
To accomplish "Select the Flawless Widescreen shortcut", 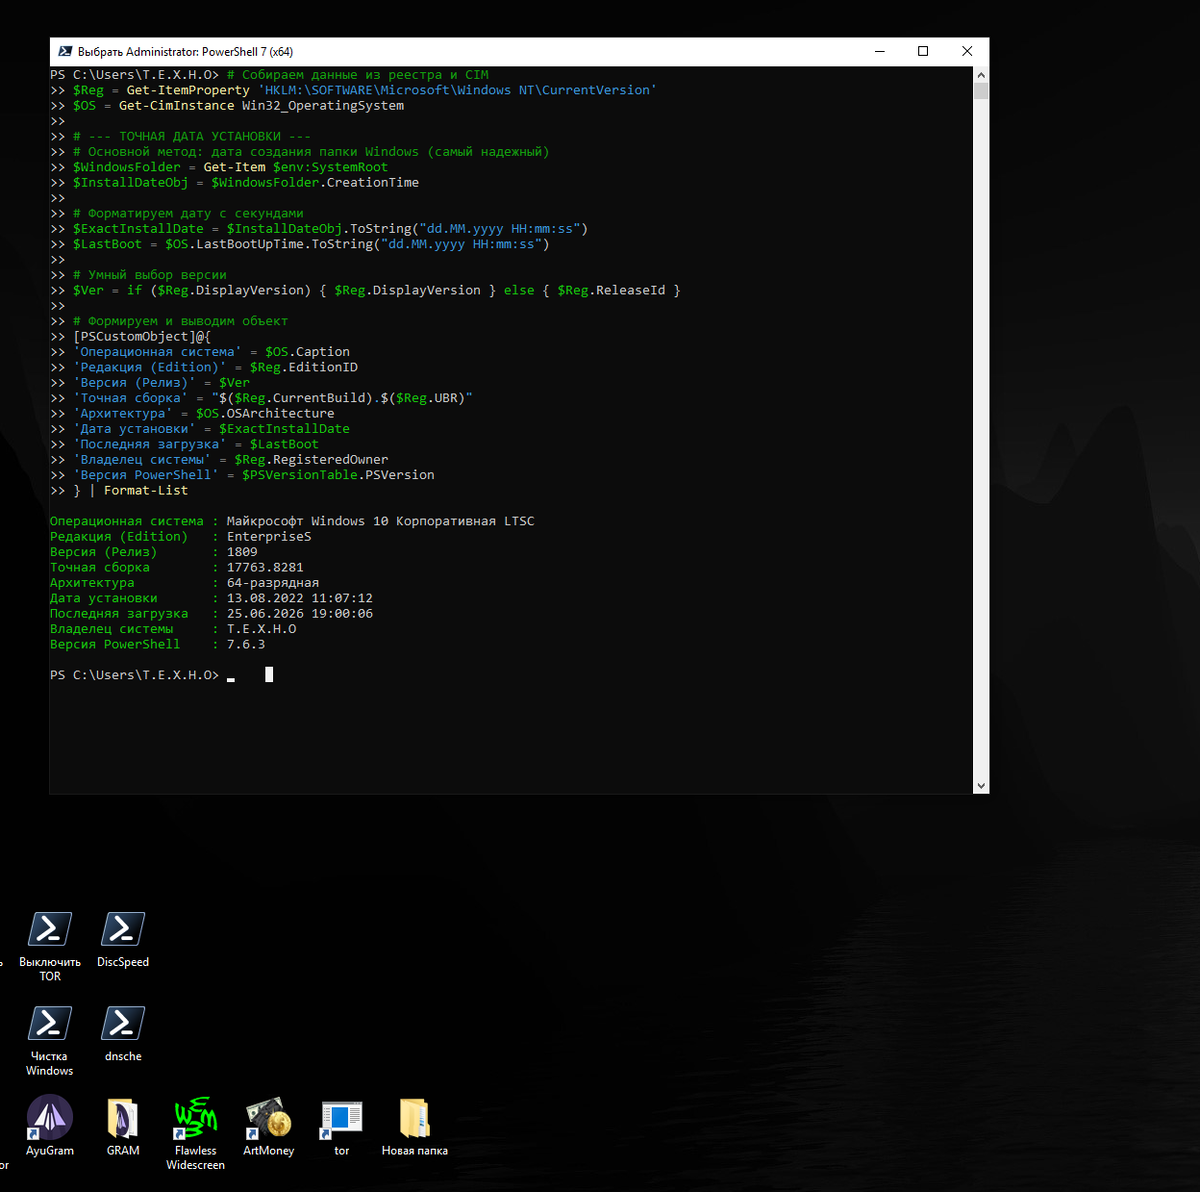I will pos(196,1132).
